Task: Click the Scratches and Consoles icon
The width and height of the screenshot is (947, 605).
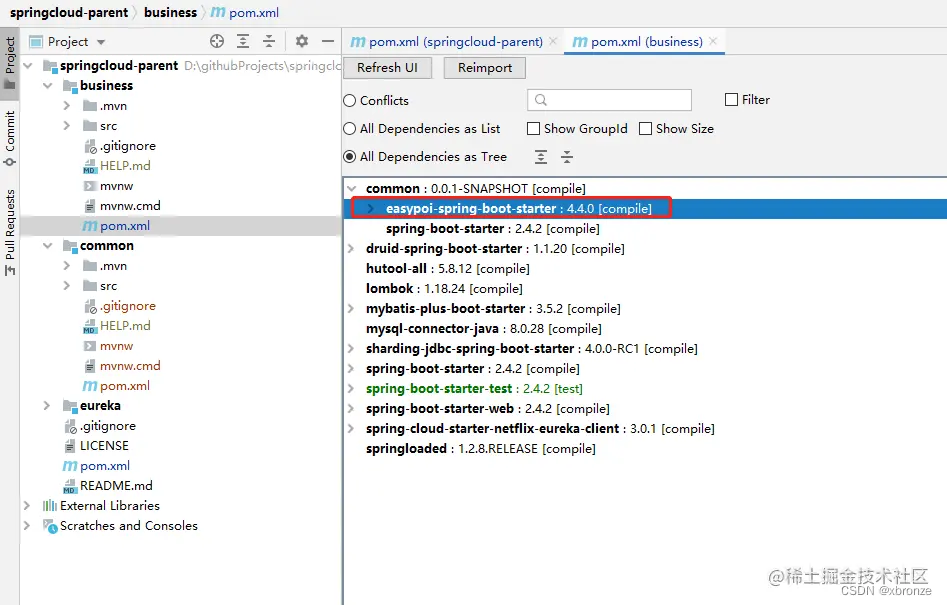Action: [x=50, y=526]
